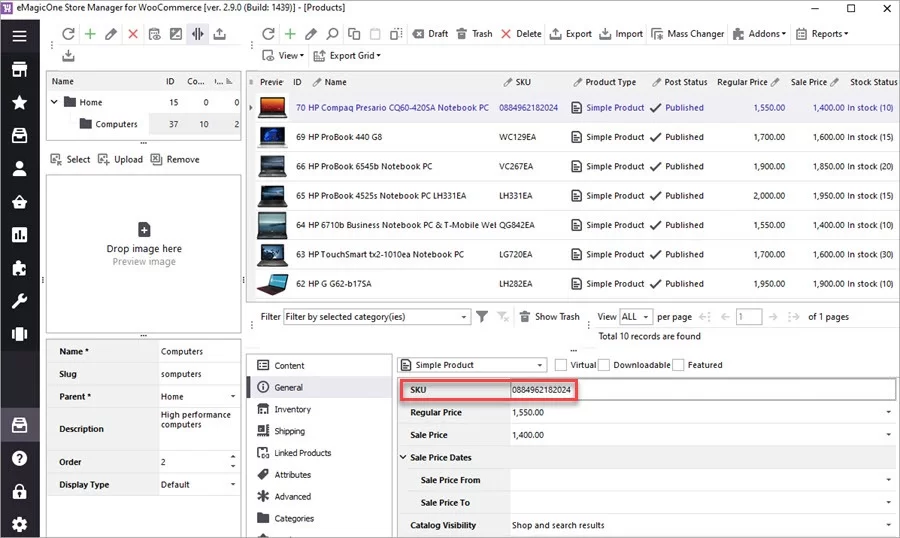Click the red X delete category icon
Screen dimensions: 900x538
click(133, 34)
